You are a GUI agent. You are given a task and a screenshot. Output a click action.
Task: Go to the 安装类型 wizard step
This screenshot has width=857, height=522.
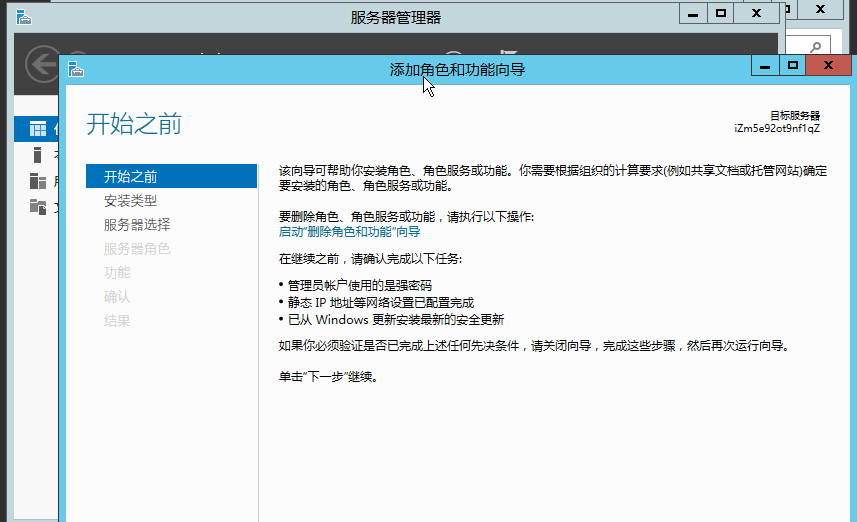coord(130,201)
